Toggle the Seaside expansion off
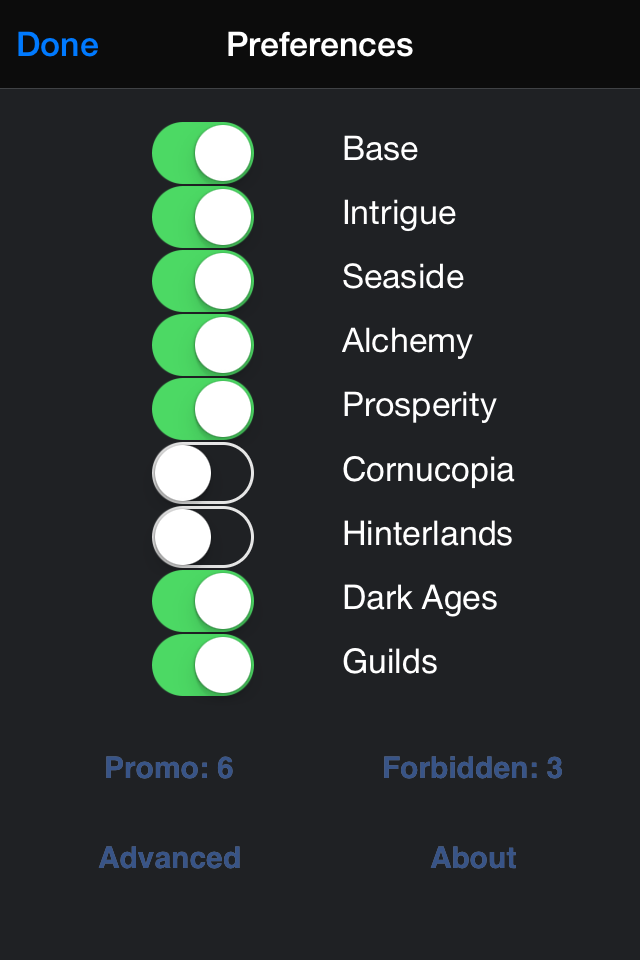Image resolution: width=640 pixels, height=960 pixels. tap(202, 280)
